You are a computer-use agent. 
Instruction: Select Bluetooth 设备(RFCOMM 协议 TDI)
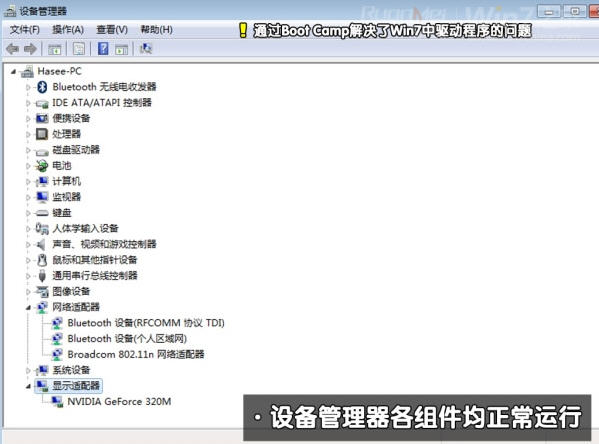pos(146,323)
